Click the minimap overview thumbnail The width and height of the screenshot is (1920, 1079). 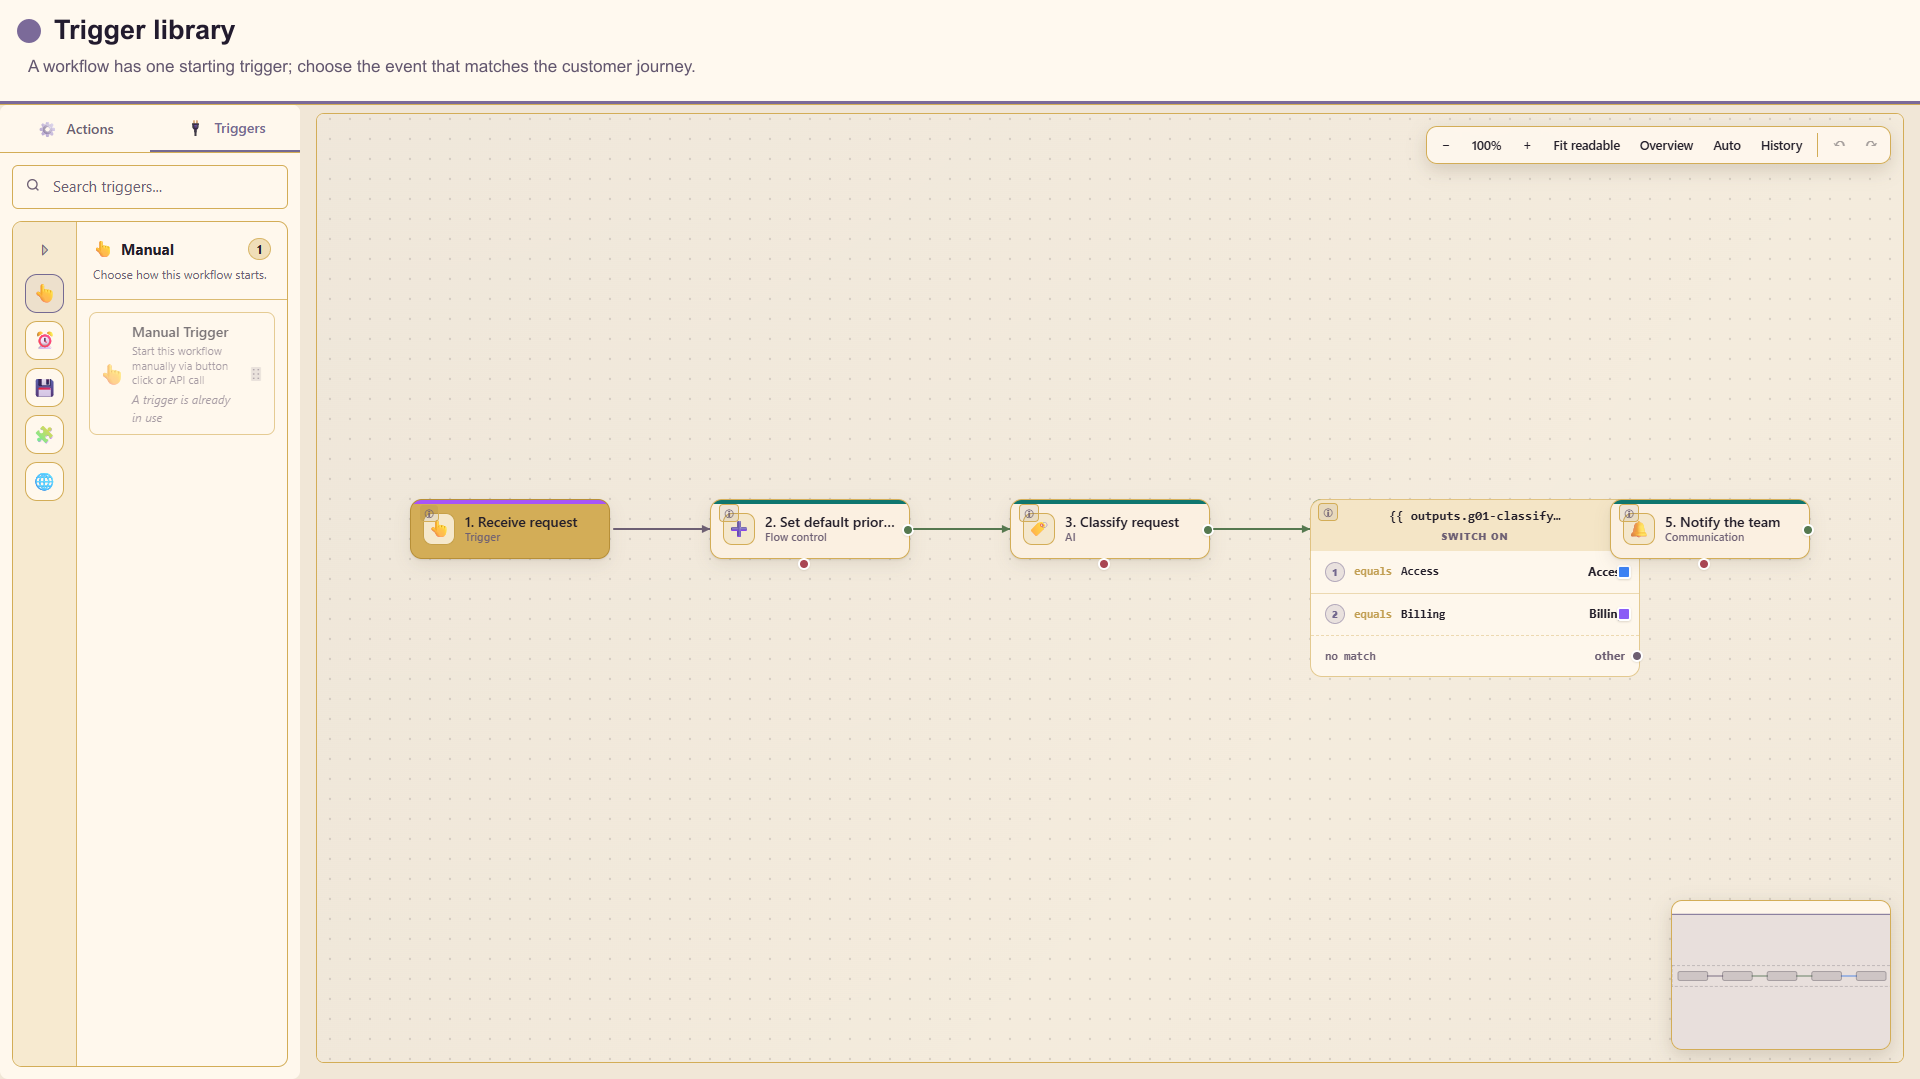pyautogui.click(x=1780, y=975)
